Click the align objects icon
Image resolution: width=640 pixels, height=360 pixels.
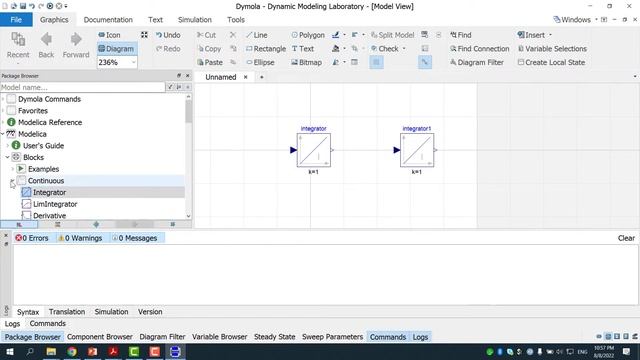(x=354, y=35)
